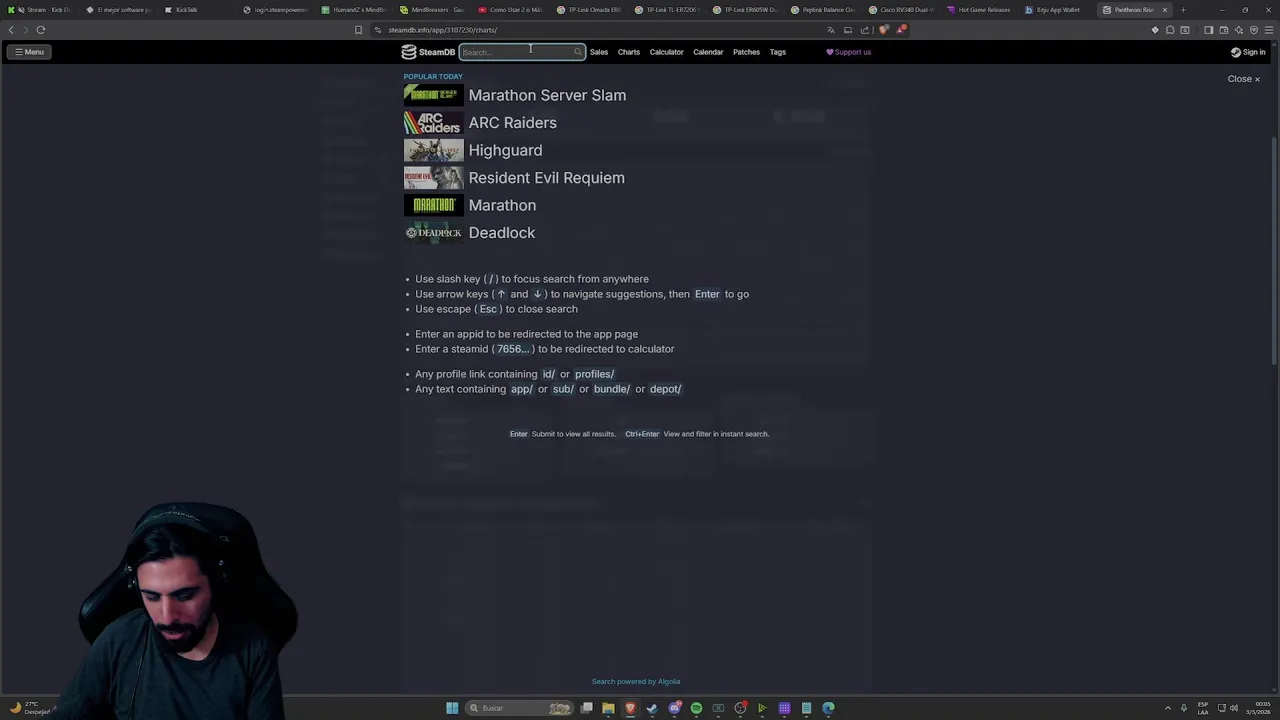Open the Charts menu item
The width and height of the screenshot is (1280, 720).
(x=629, y=52)
